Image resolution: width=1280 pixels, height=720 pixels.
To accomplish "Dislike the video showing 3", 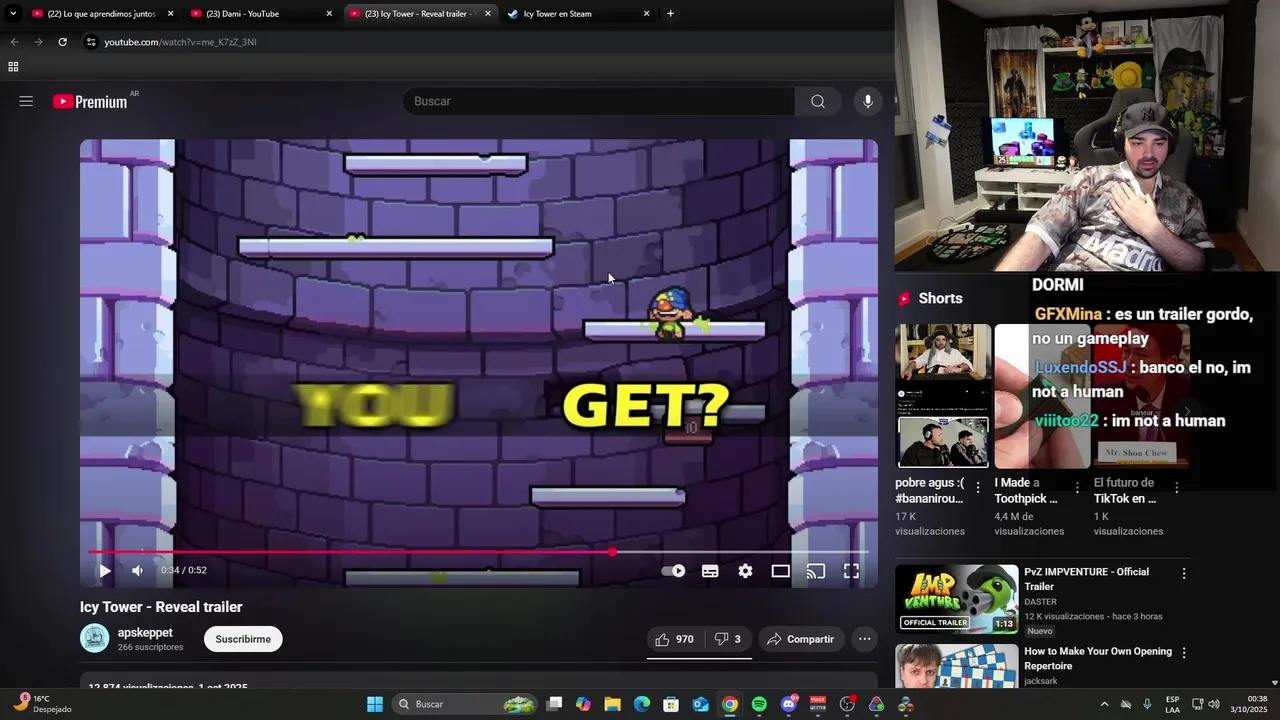I will click(x=728, y=639).
